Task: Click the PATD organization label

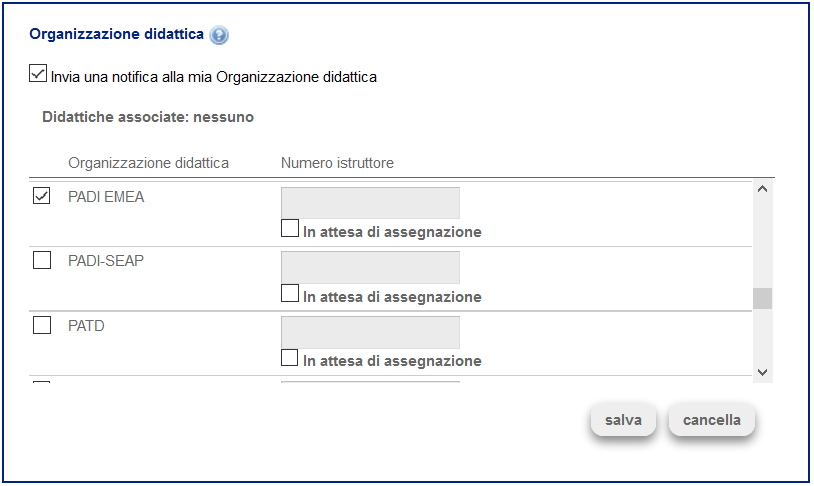Action: point(86,325)
